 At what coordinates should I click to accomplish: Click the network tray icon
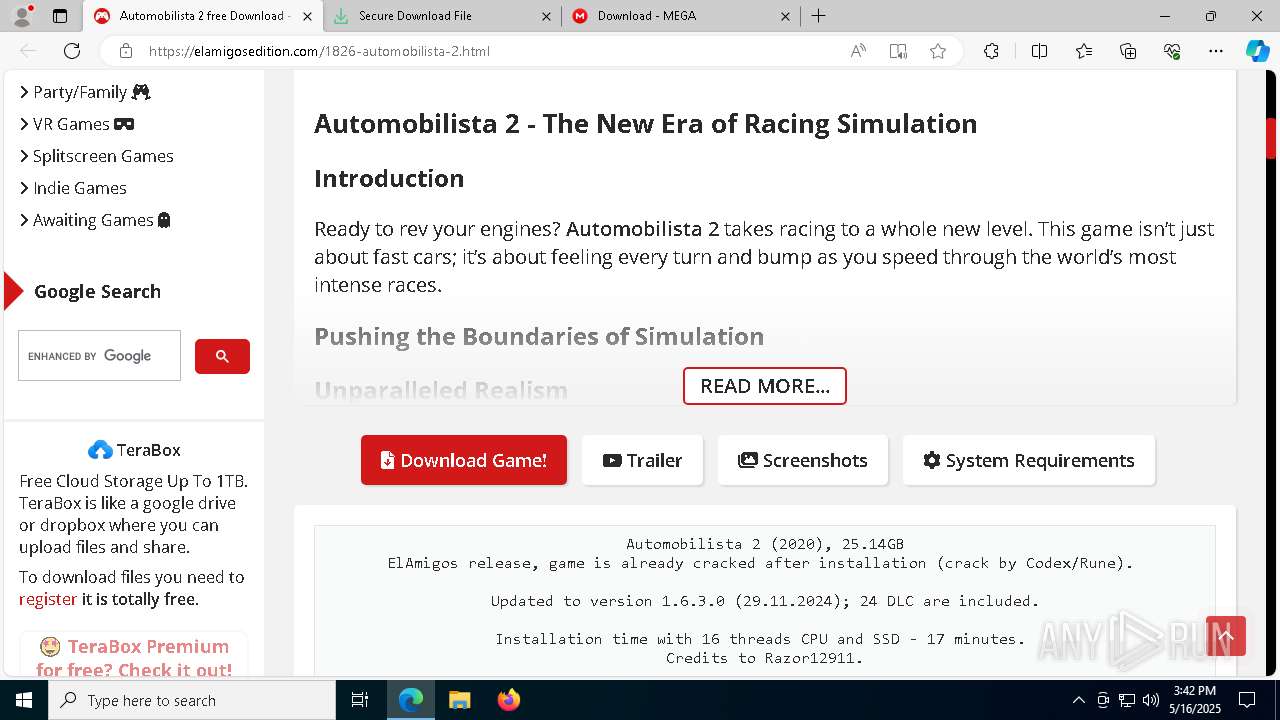pyautogui.click(x=1127, y=700)
